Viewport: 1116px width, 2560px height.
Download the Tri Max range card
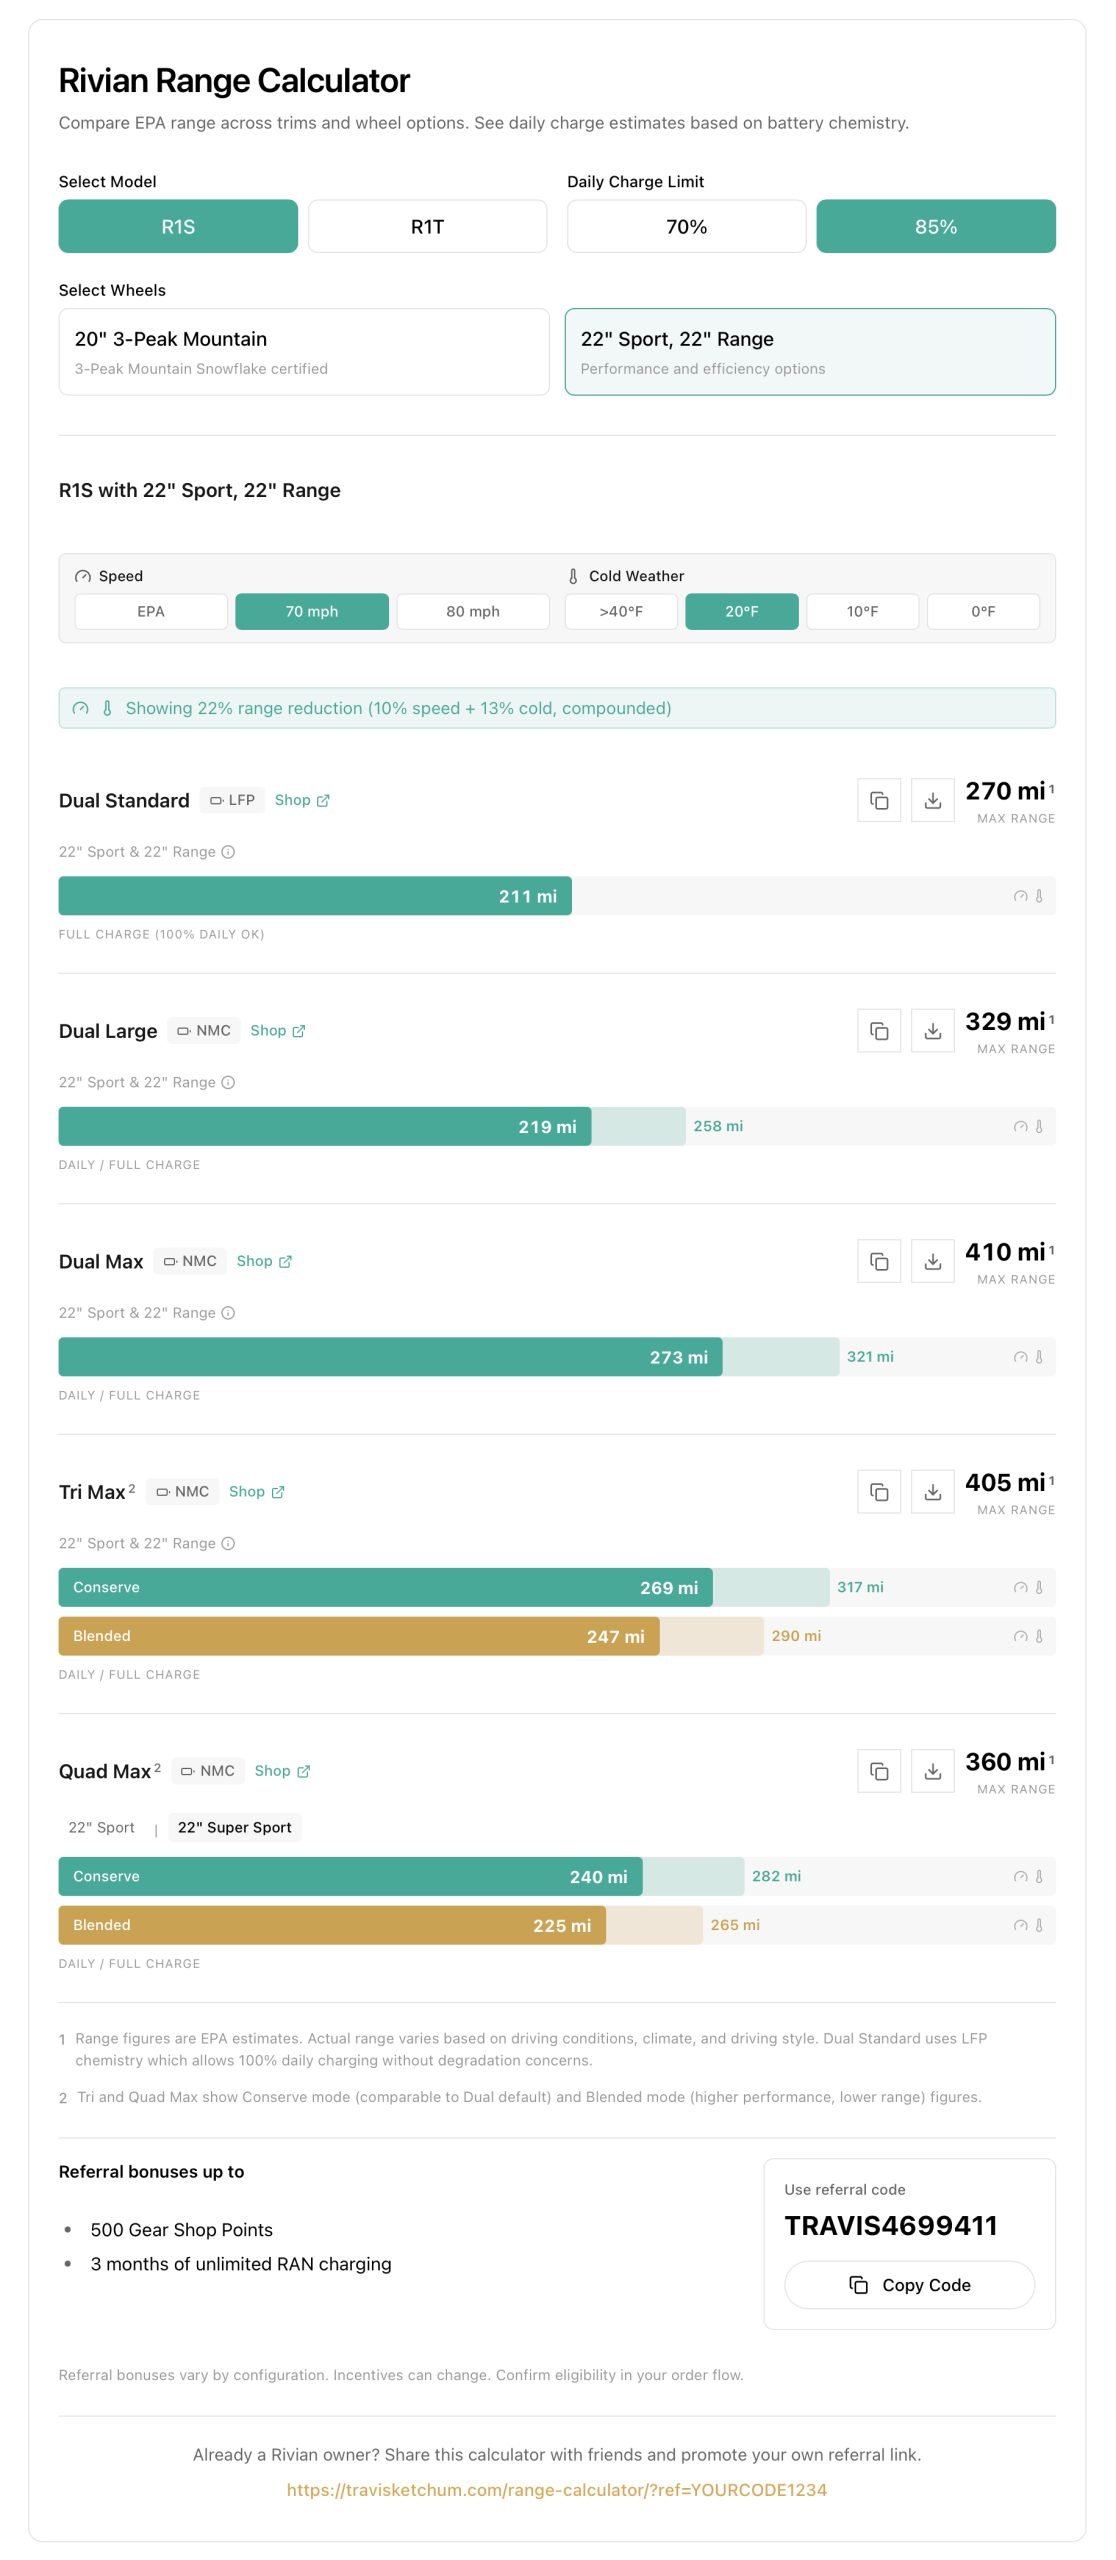click(933, 1491)
